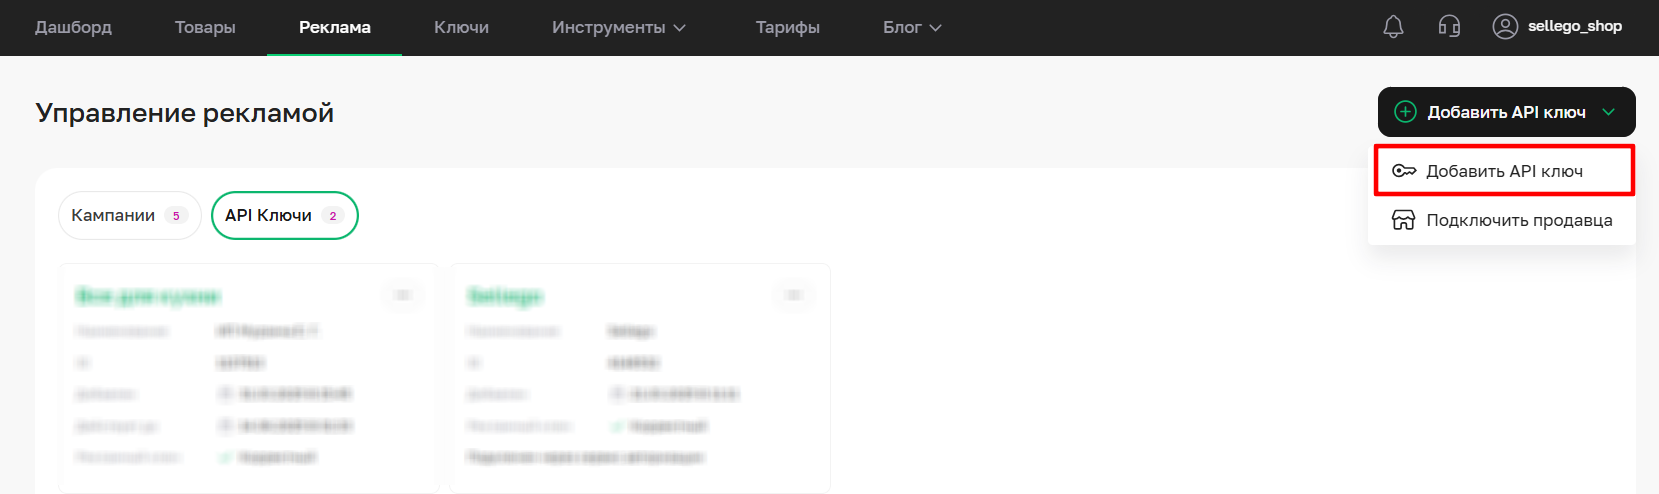Viewport: 1659px width, 494px height.
Task: Switch to the Кампании tab
Action: coord(129,216)
